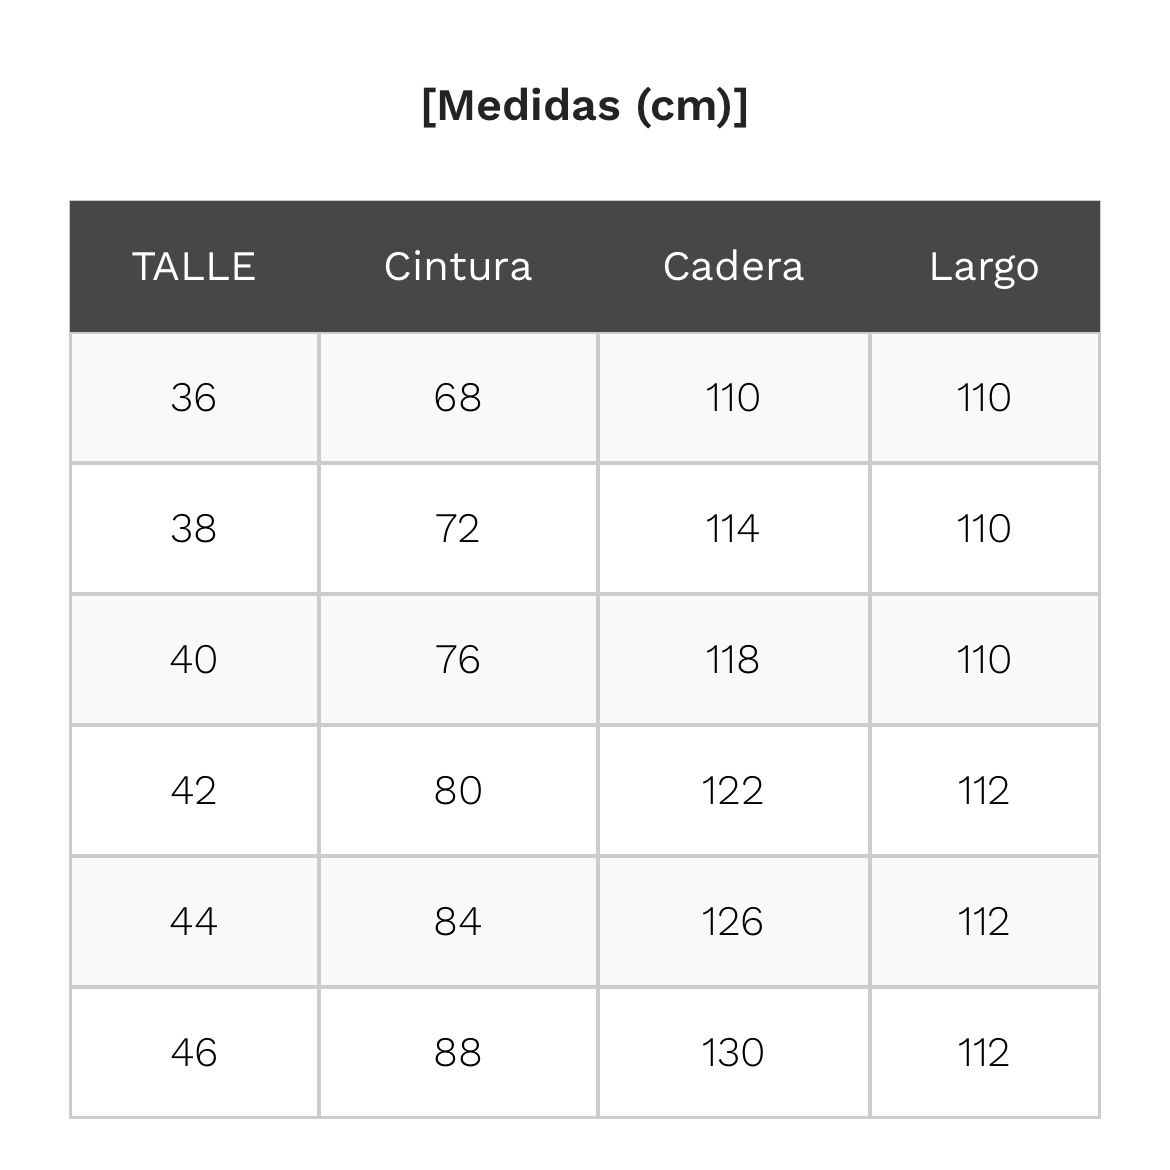1170x1170 pixels.
Task: Click the Cadera column header
Action: (733, 266)
